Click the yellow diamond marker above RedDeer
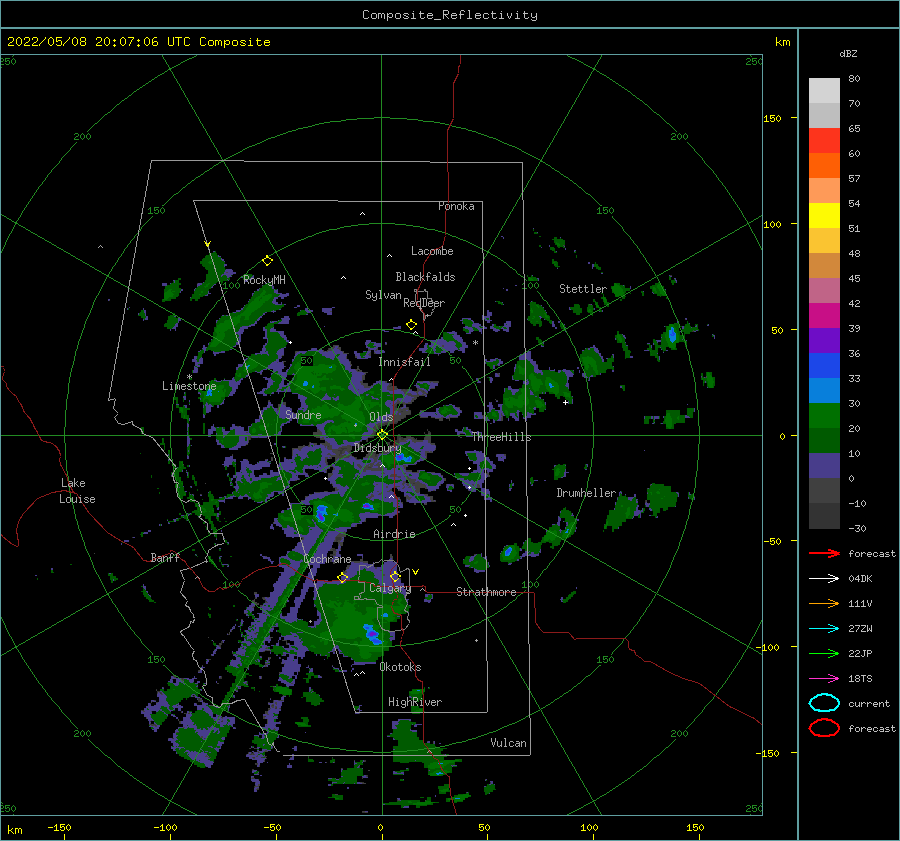The height and width of the screenshot is (841, 900). [x=411, y=325]
